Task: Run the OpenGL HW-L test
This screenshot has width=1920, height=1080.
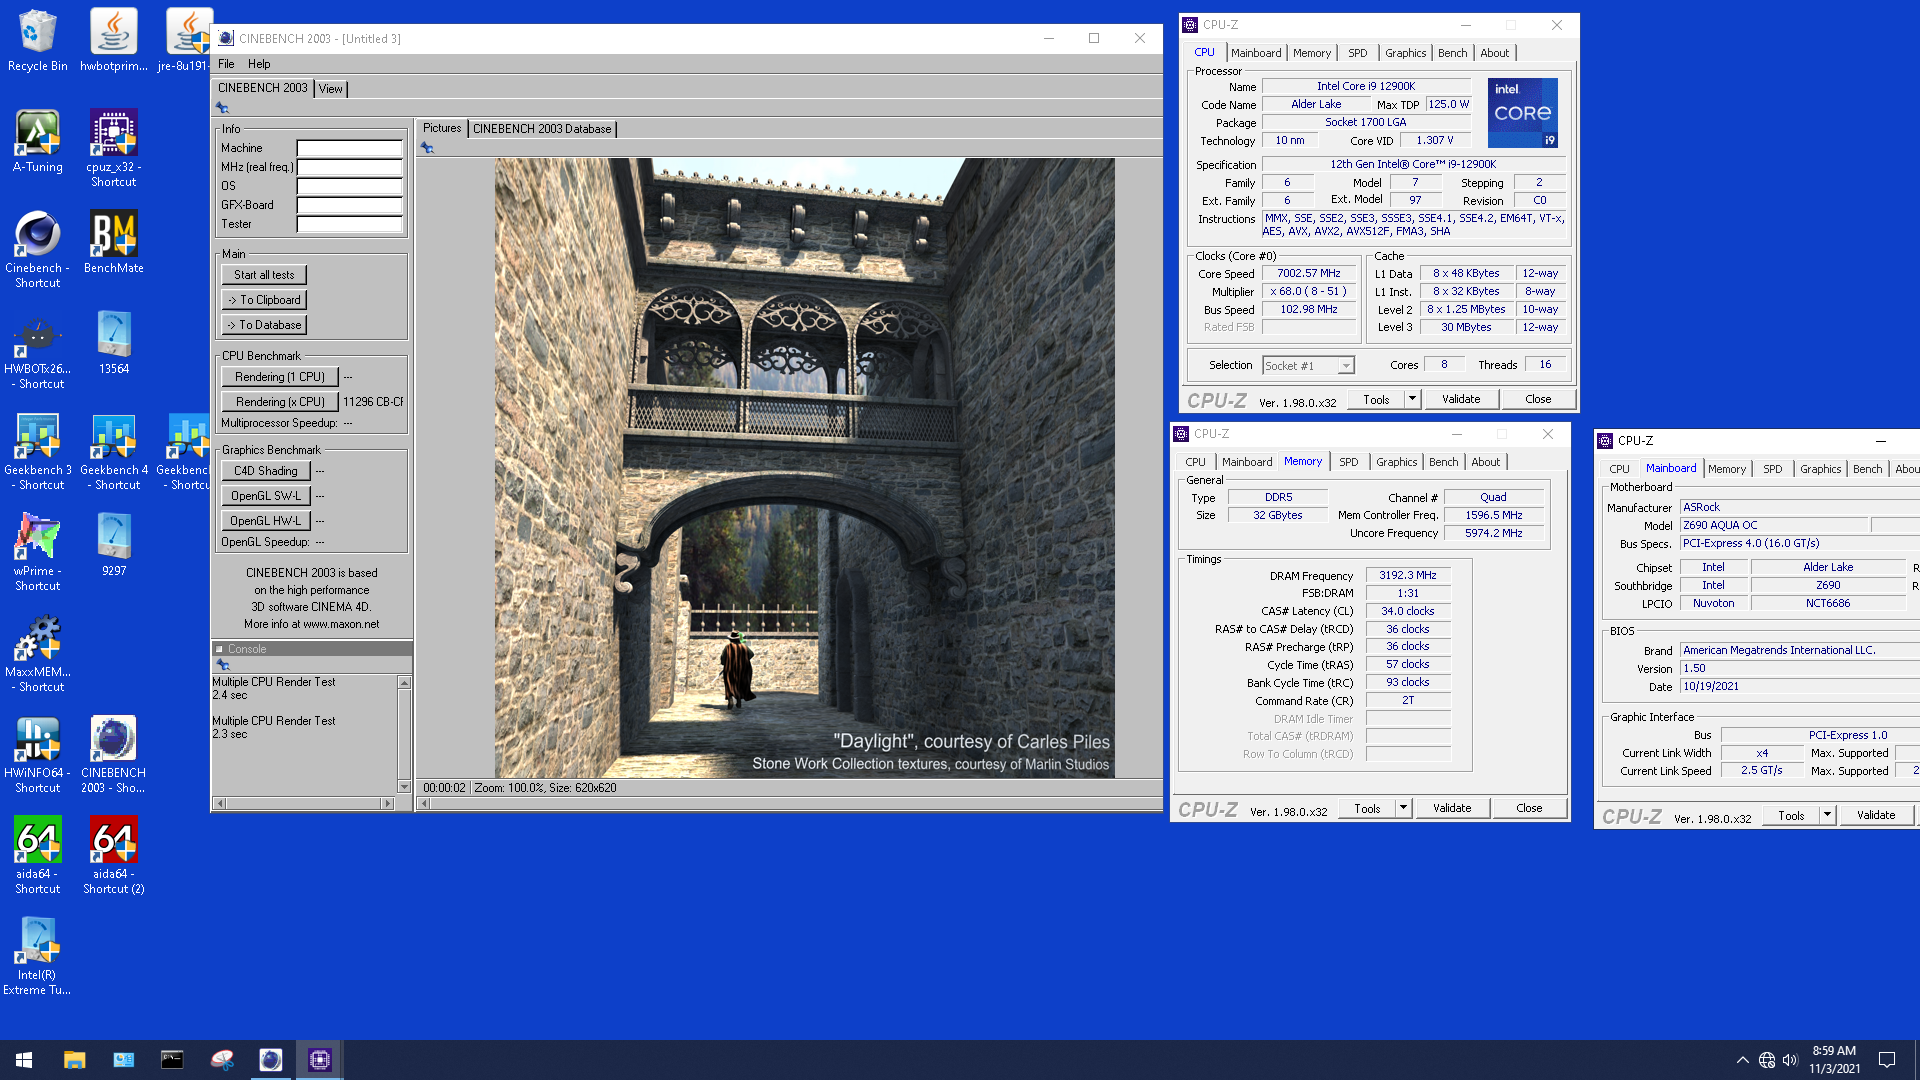Action: 266,521
